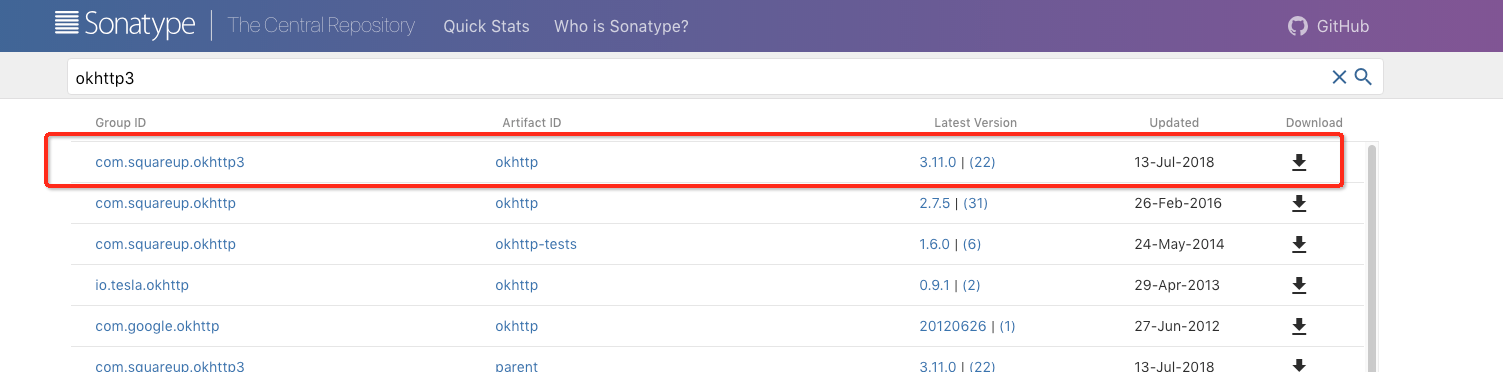Open version 1.6.0 link

[934, 244]
